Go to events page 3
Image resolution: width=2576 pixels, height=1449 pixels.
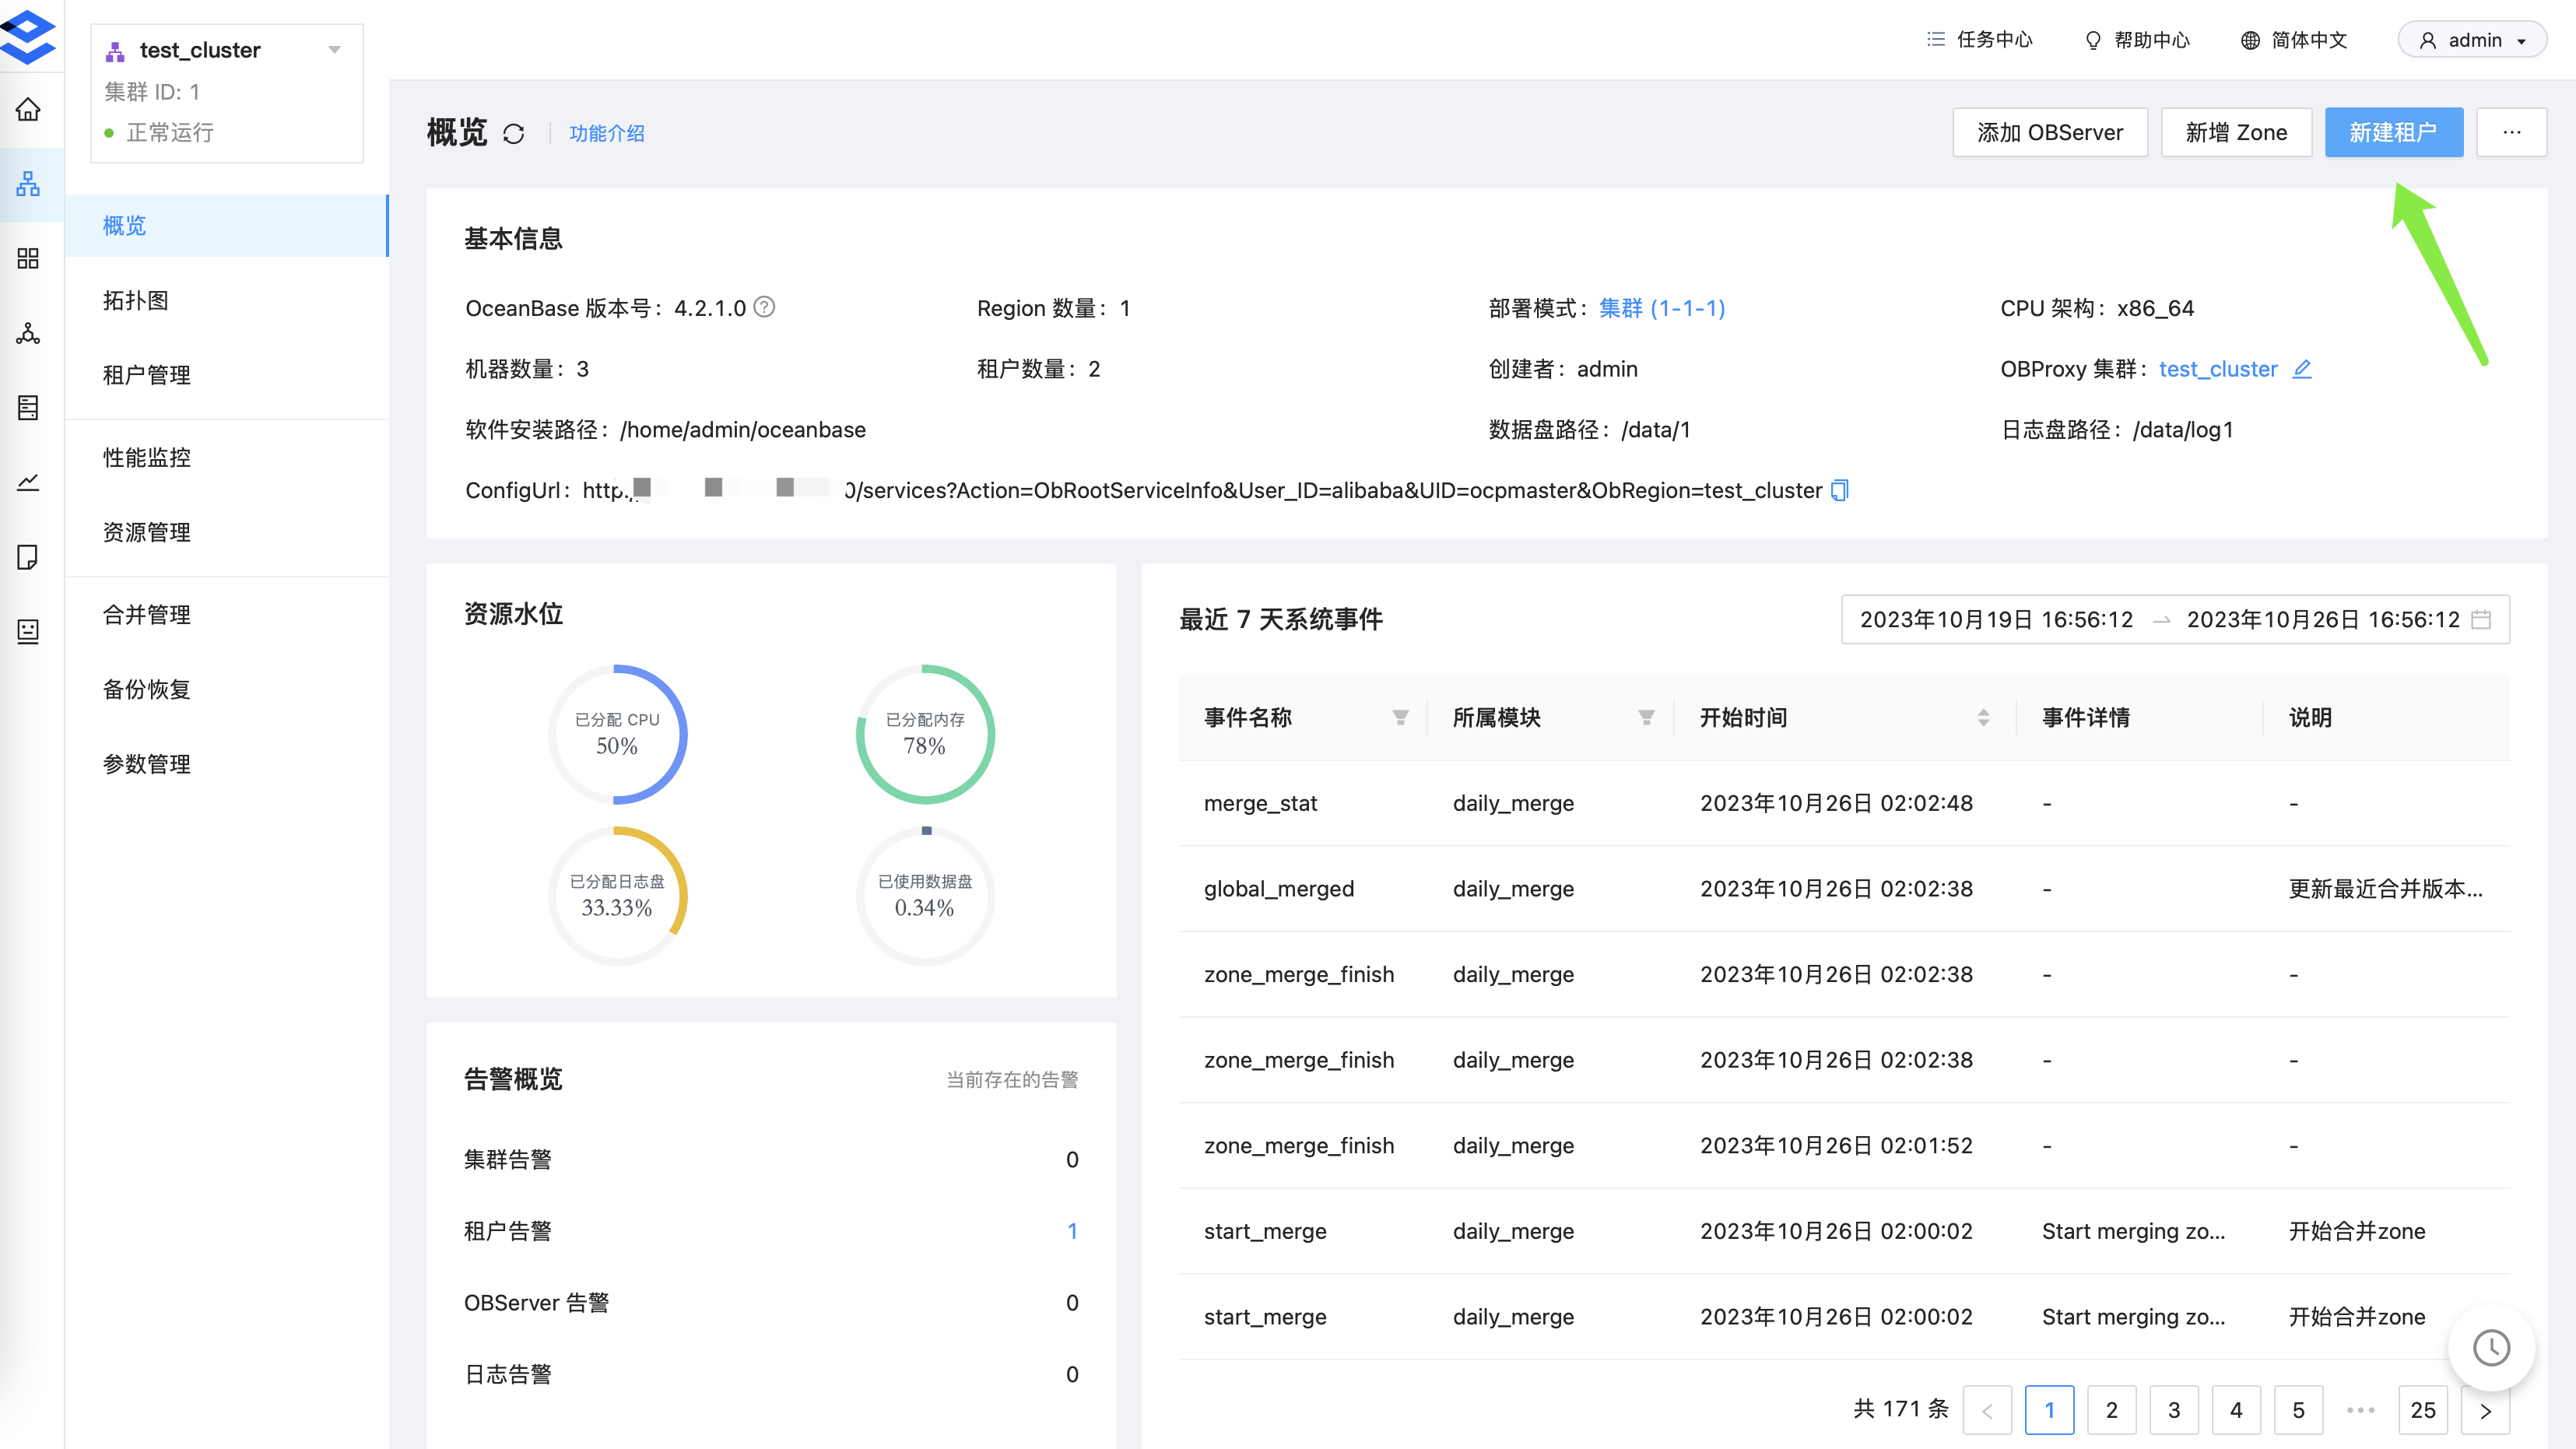[2174, 1410]
